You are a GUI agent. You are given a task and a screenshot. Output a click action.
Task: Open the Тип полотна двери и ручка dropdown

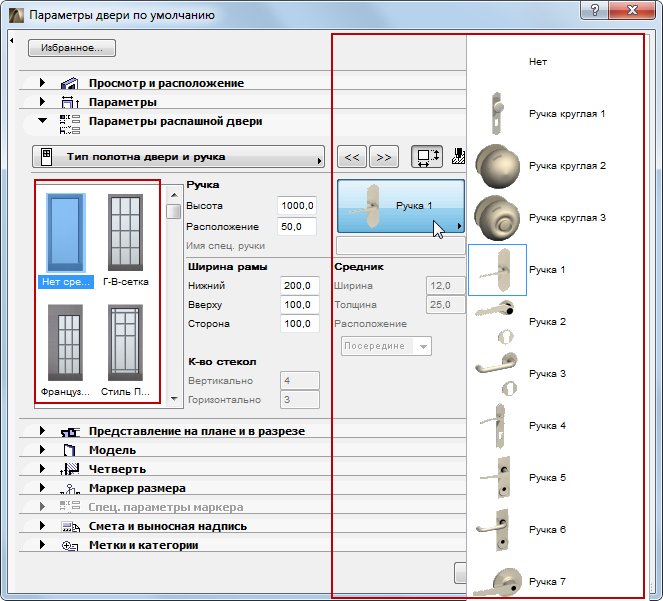point(178,157)
